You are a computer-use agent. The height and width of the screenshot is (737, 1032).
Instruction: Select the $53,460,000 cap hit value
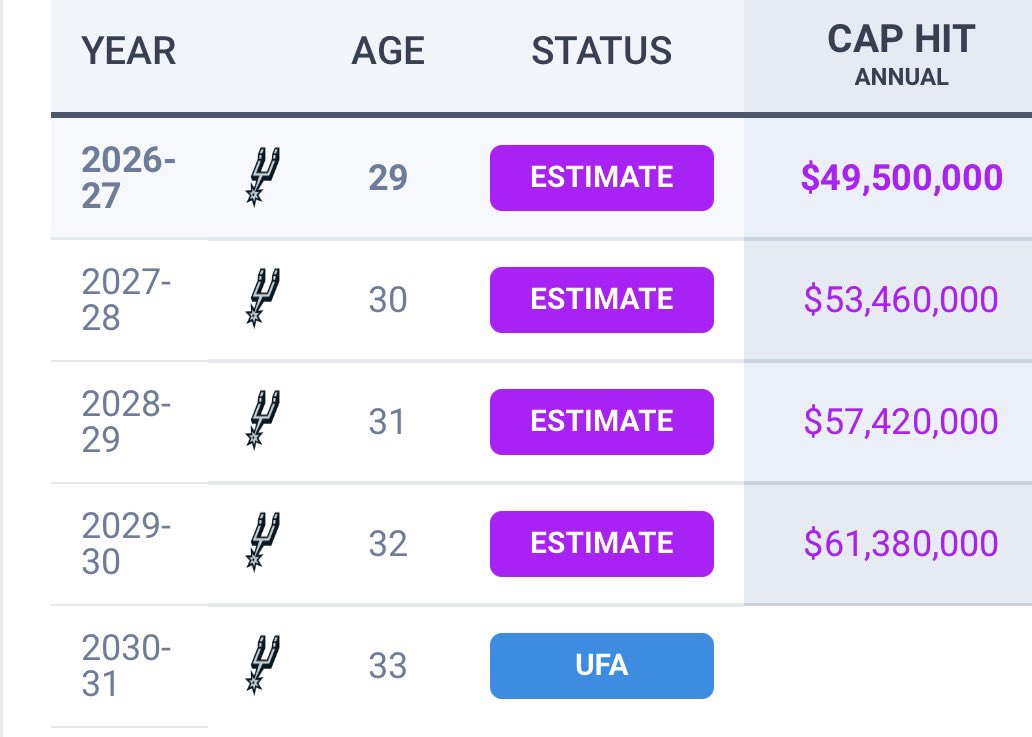[901, 299]
